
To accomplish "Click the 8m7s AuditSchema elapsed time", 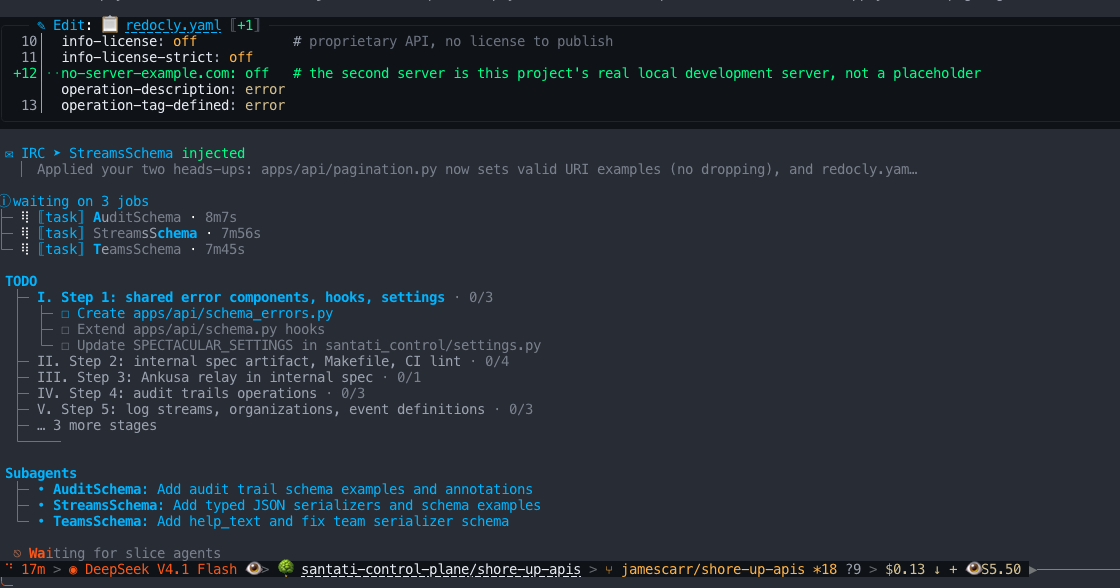I will (221, 217).
